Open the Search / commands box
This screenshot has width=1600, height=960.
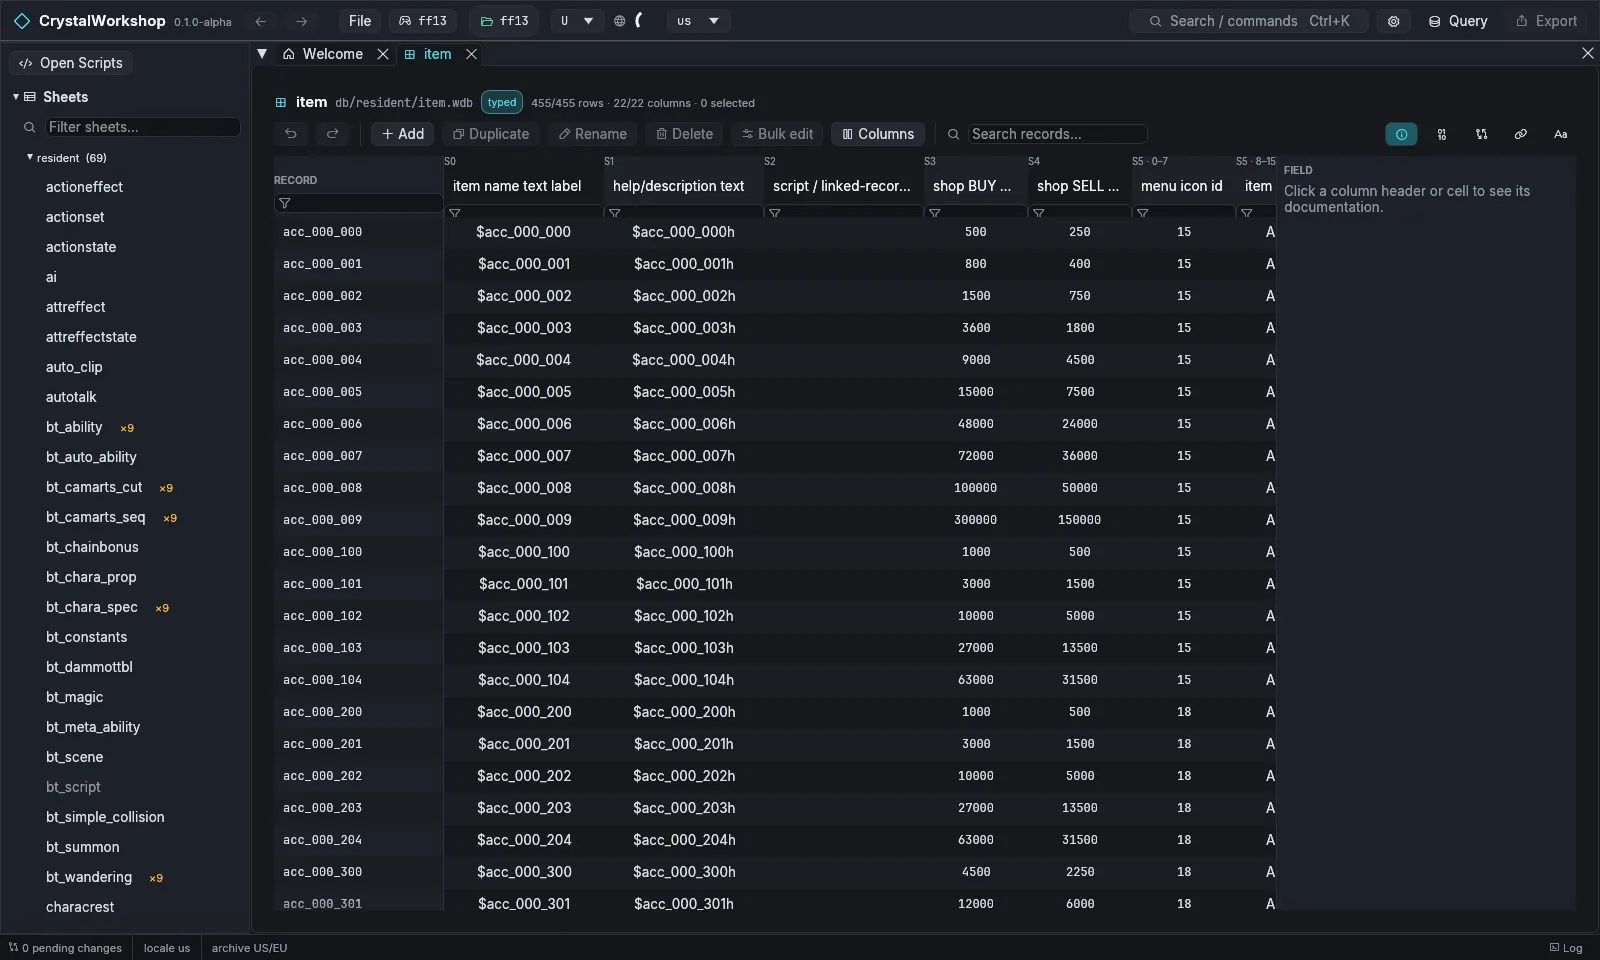(1249, 21)
